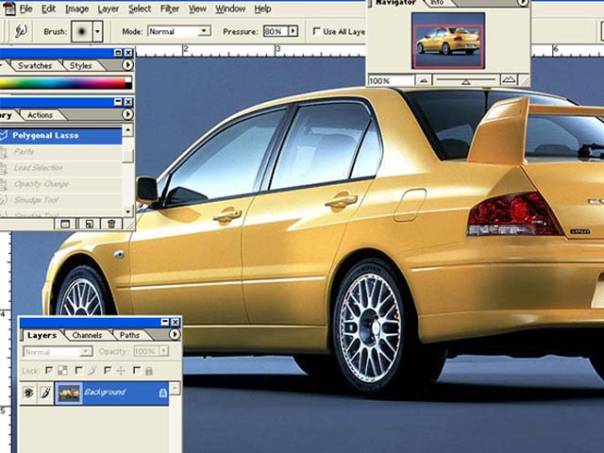Click the Smudge tool icon in options bar
This screenshot has height=453, width=604.
coord(20,31)
